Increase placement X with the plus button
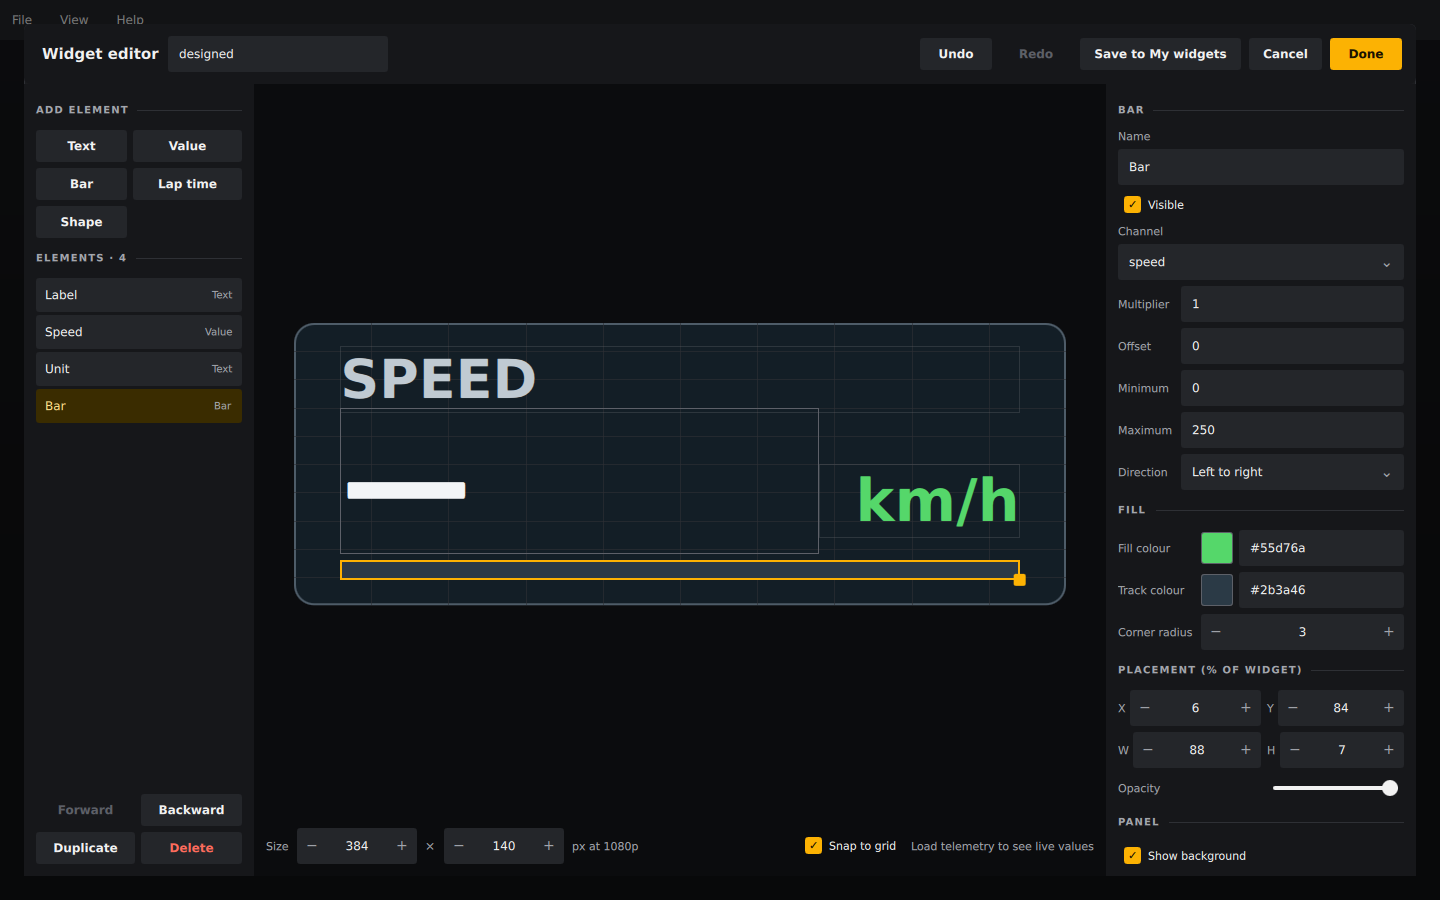Viewport: 1440px width, 900px height. [x=1245, y=708]
